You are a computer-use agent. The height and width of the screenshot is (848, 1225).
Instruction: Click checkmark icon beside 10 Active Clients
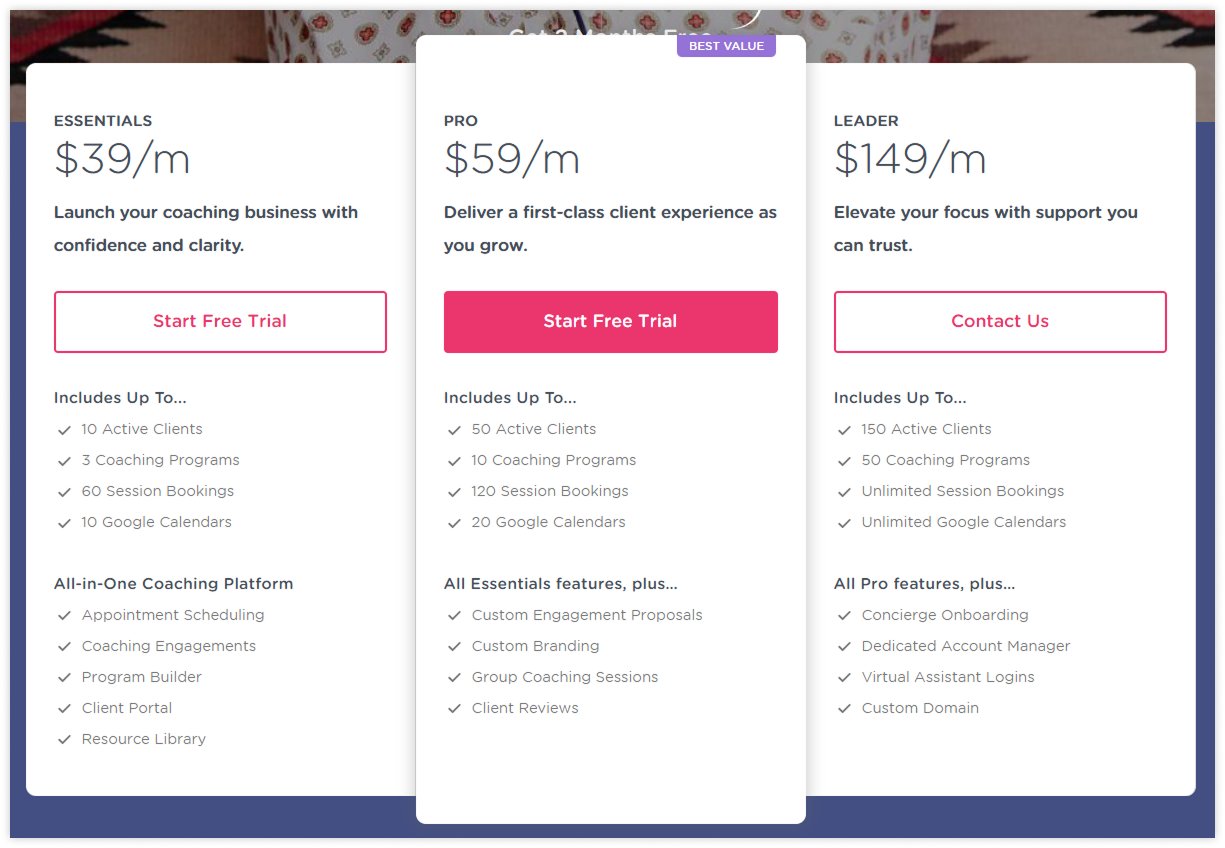[x=65, y=430]
